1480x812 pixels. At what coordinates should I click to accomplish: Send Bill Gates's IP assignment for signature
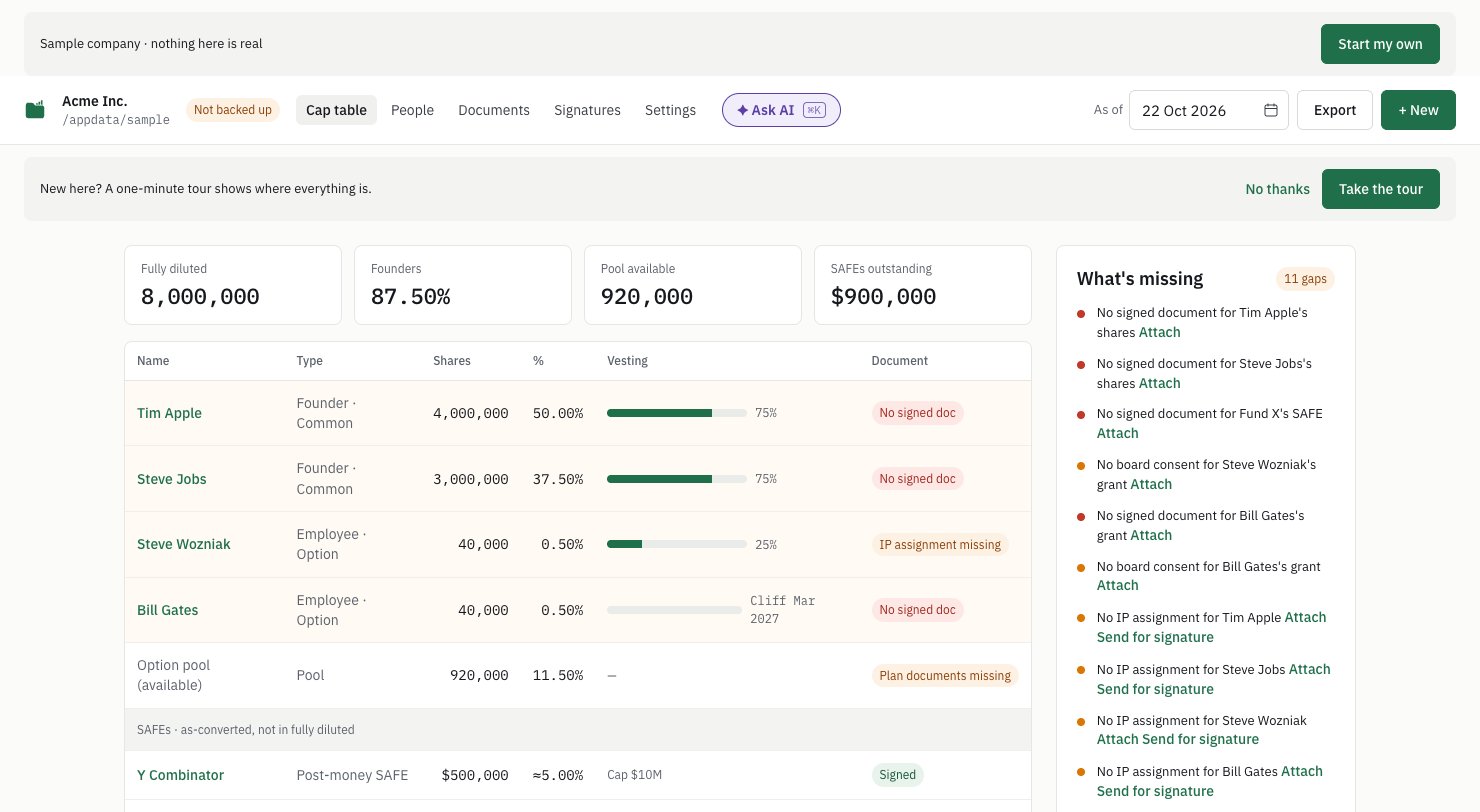[x=1155, y=791]
